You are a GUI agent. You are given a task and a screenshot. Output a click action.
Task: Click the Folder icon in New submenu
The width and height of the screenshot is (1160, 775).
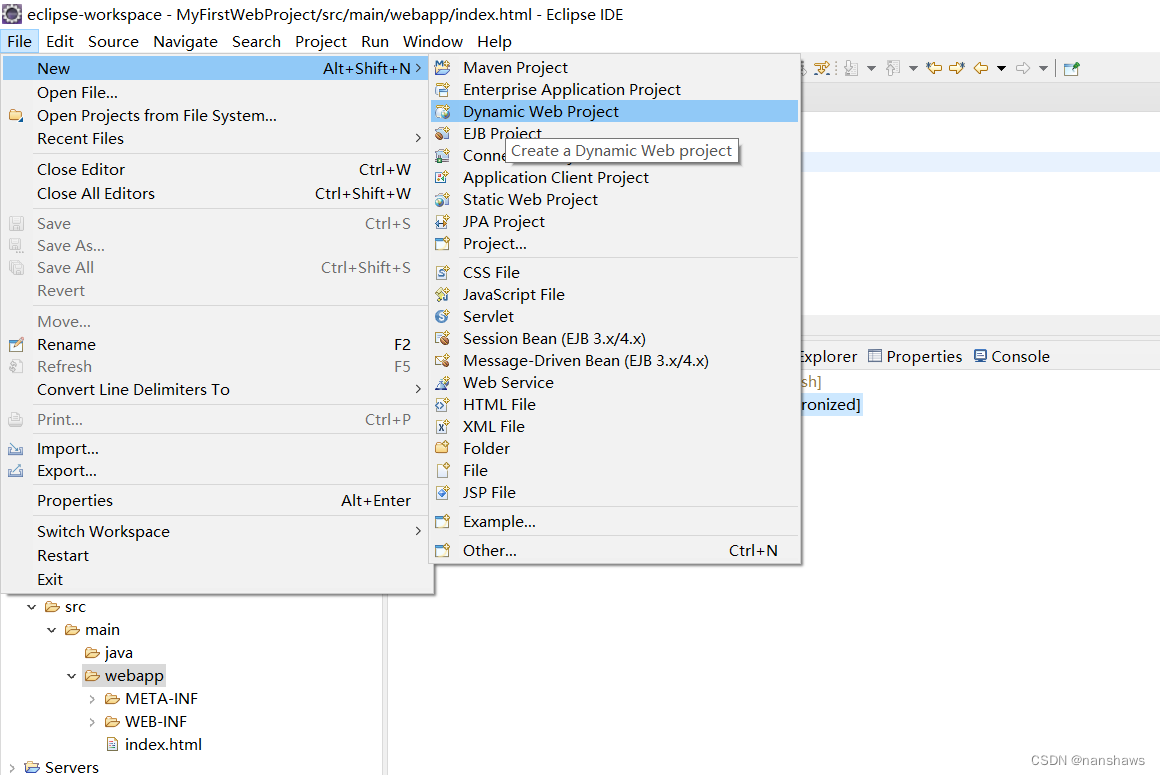442,448
